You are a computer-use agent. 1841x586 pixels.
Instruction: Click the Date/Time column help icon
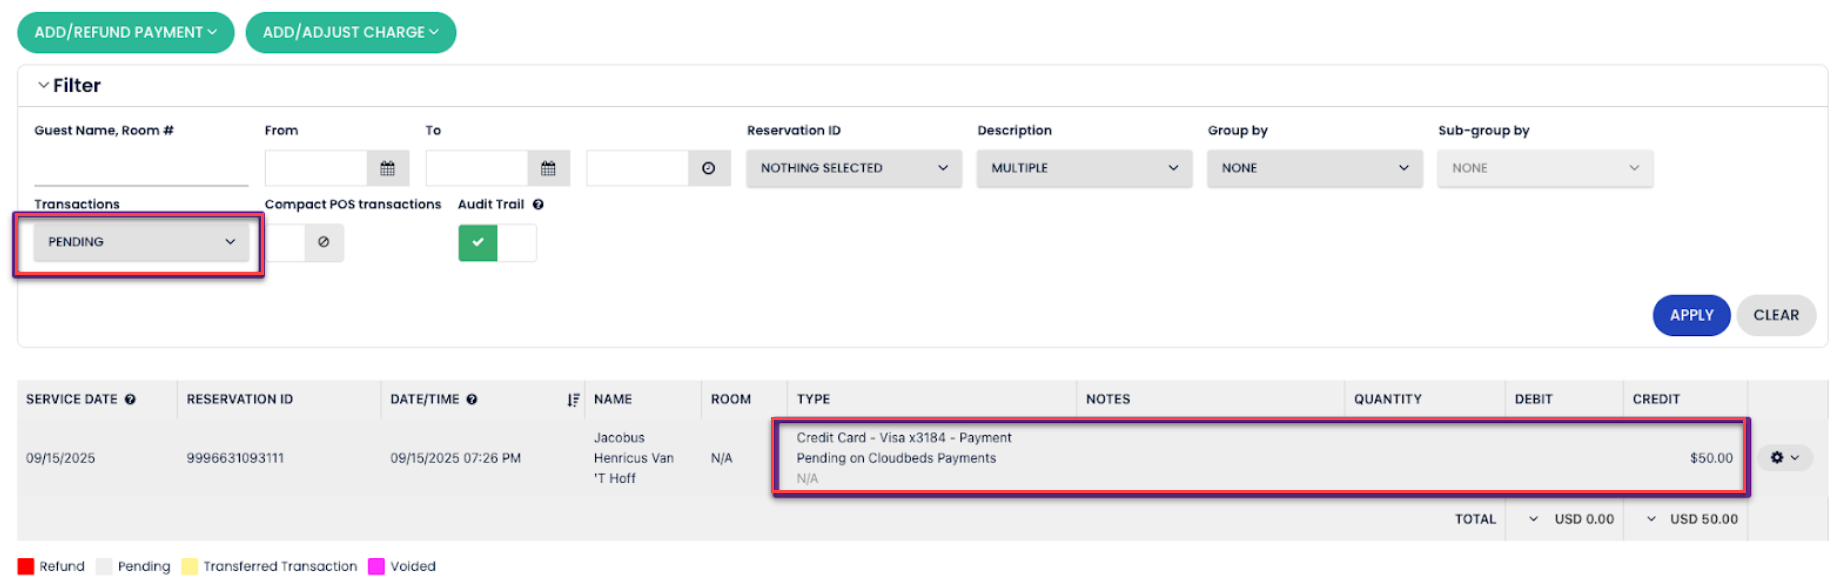pos(472,399)
